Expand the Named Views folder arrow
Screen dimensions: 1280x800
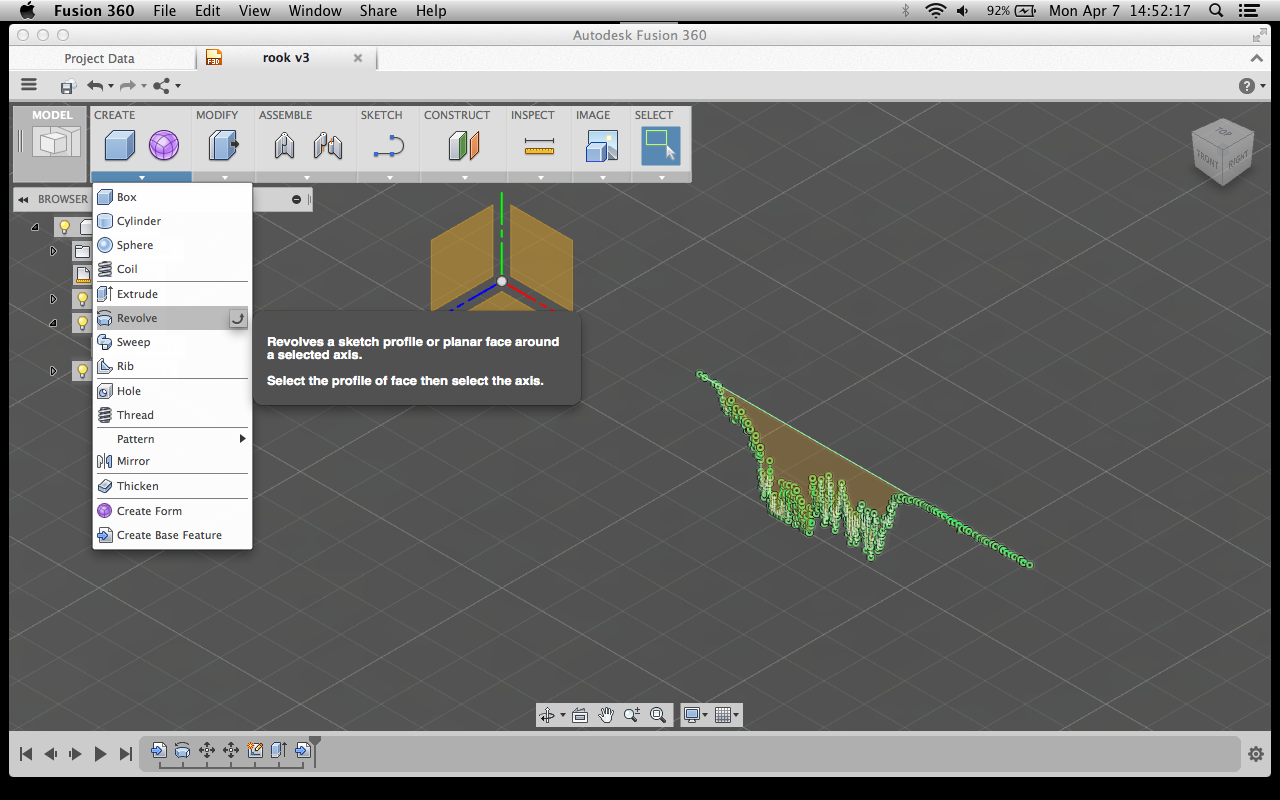coord(54,251)
